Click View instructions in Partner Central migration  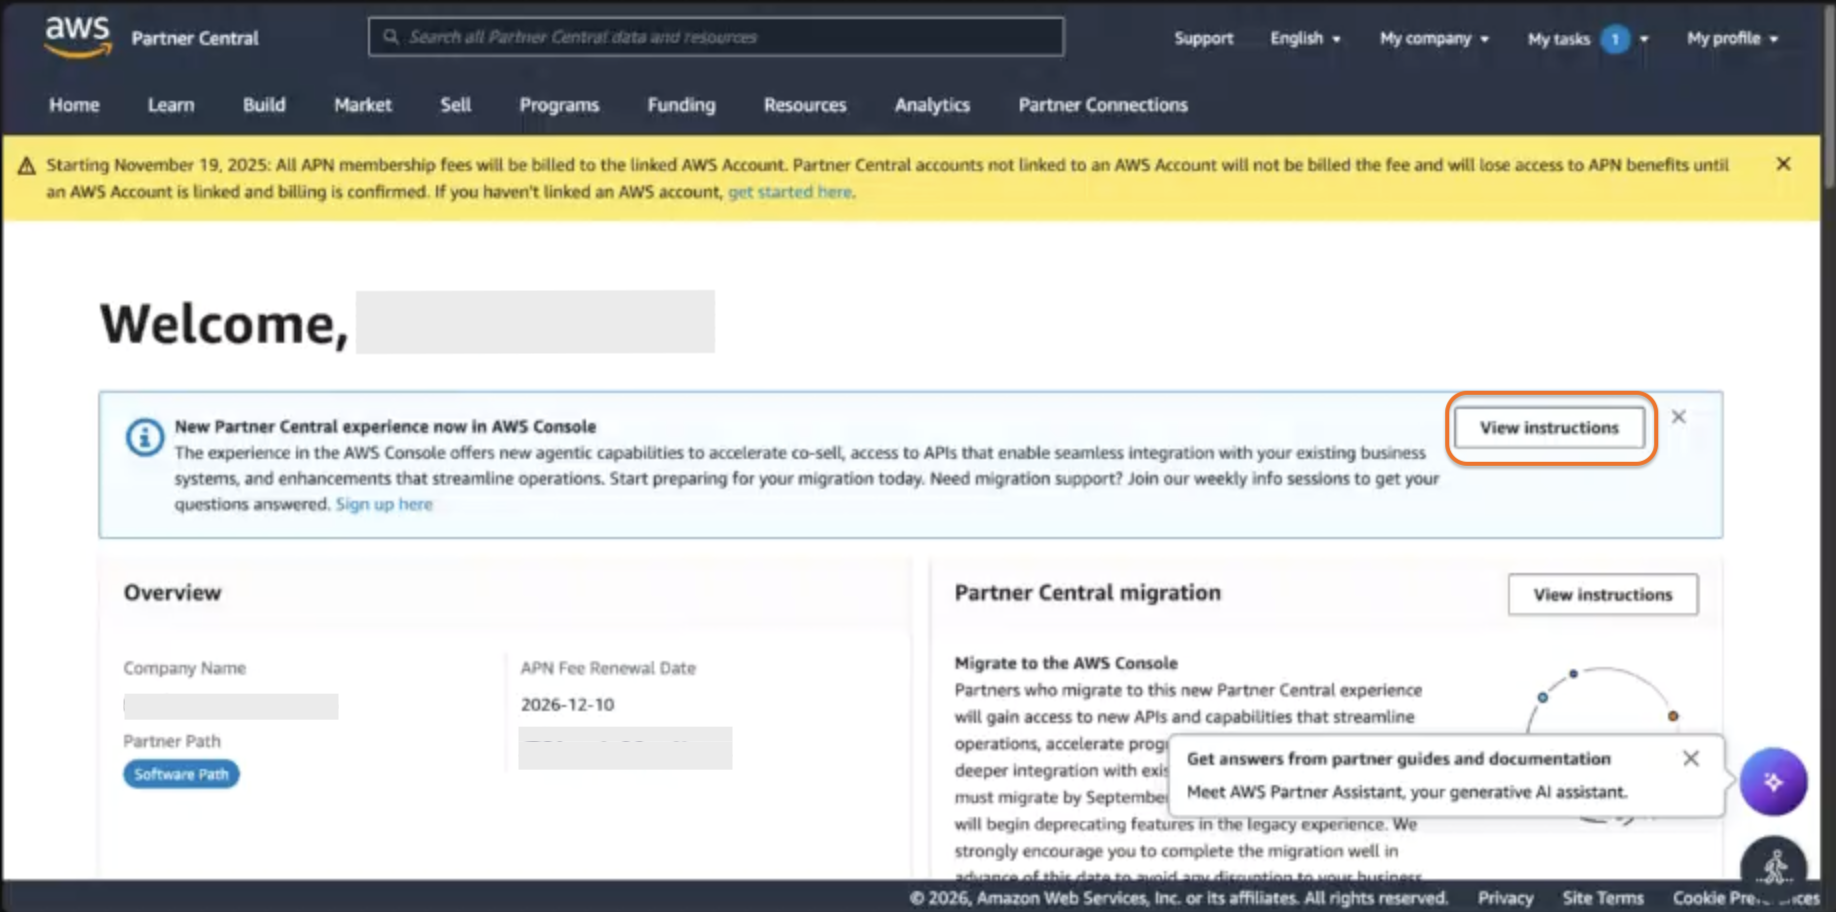click(x=1603, y=594)
